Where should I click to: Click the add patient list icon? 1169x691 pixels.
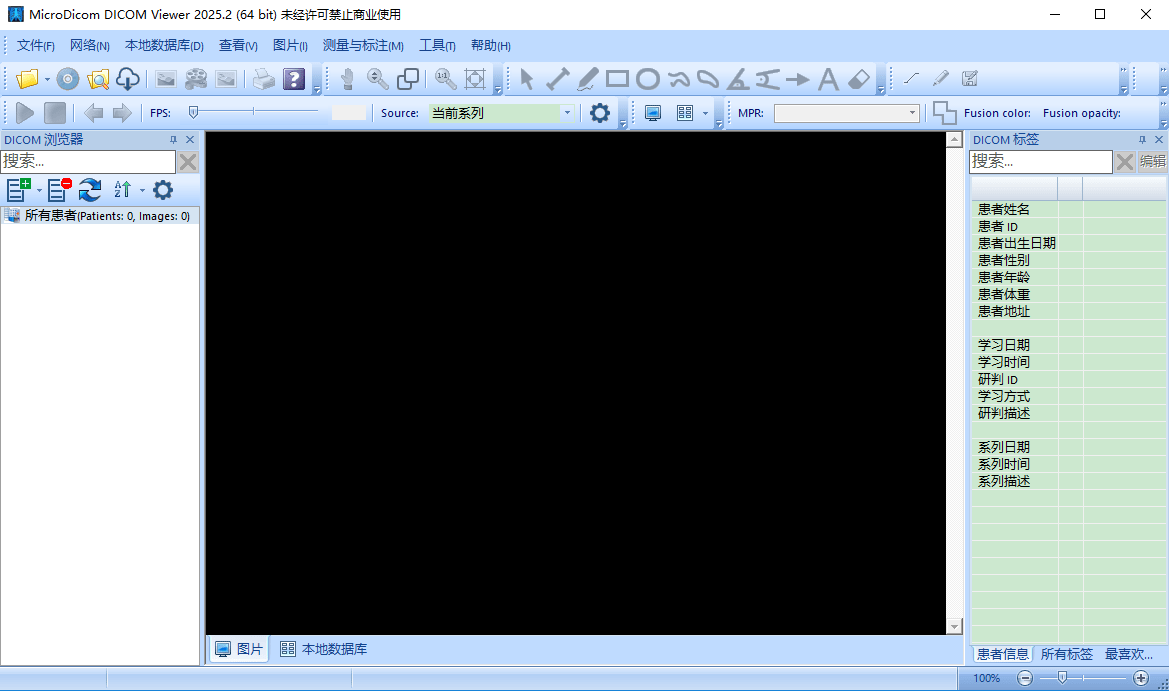[18, 190]
